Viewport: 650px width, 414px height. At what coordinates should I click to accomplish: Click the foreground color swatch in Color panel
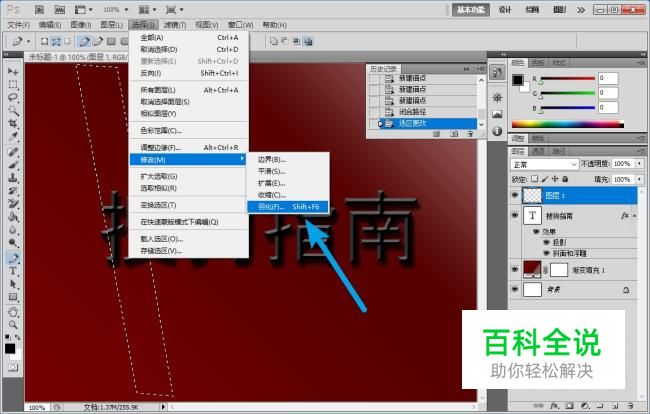point(517,80)
